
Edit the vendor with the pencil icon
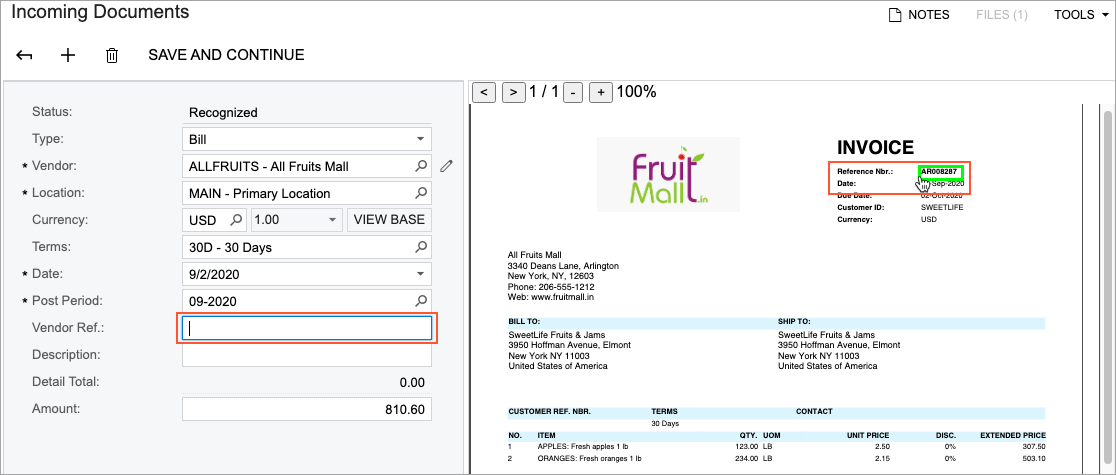pos(446,166)
